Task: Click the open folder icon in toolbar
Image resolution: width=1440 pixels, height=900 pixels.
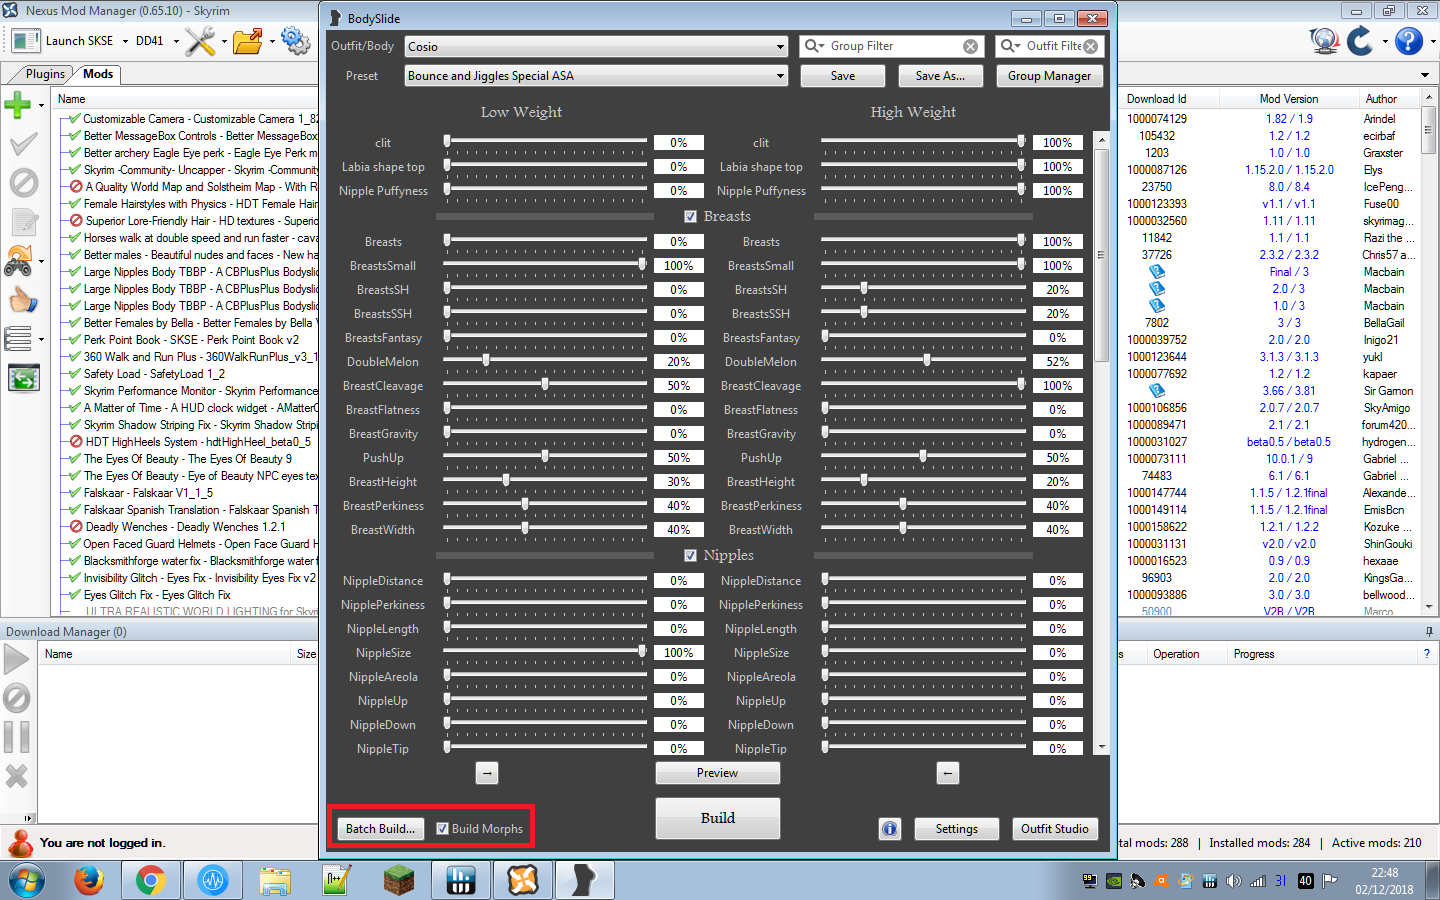Action: point(248,41)
